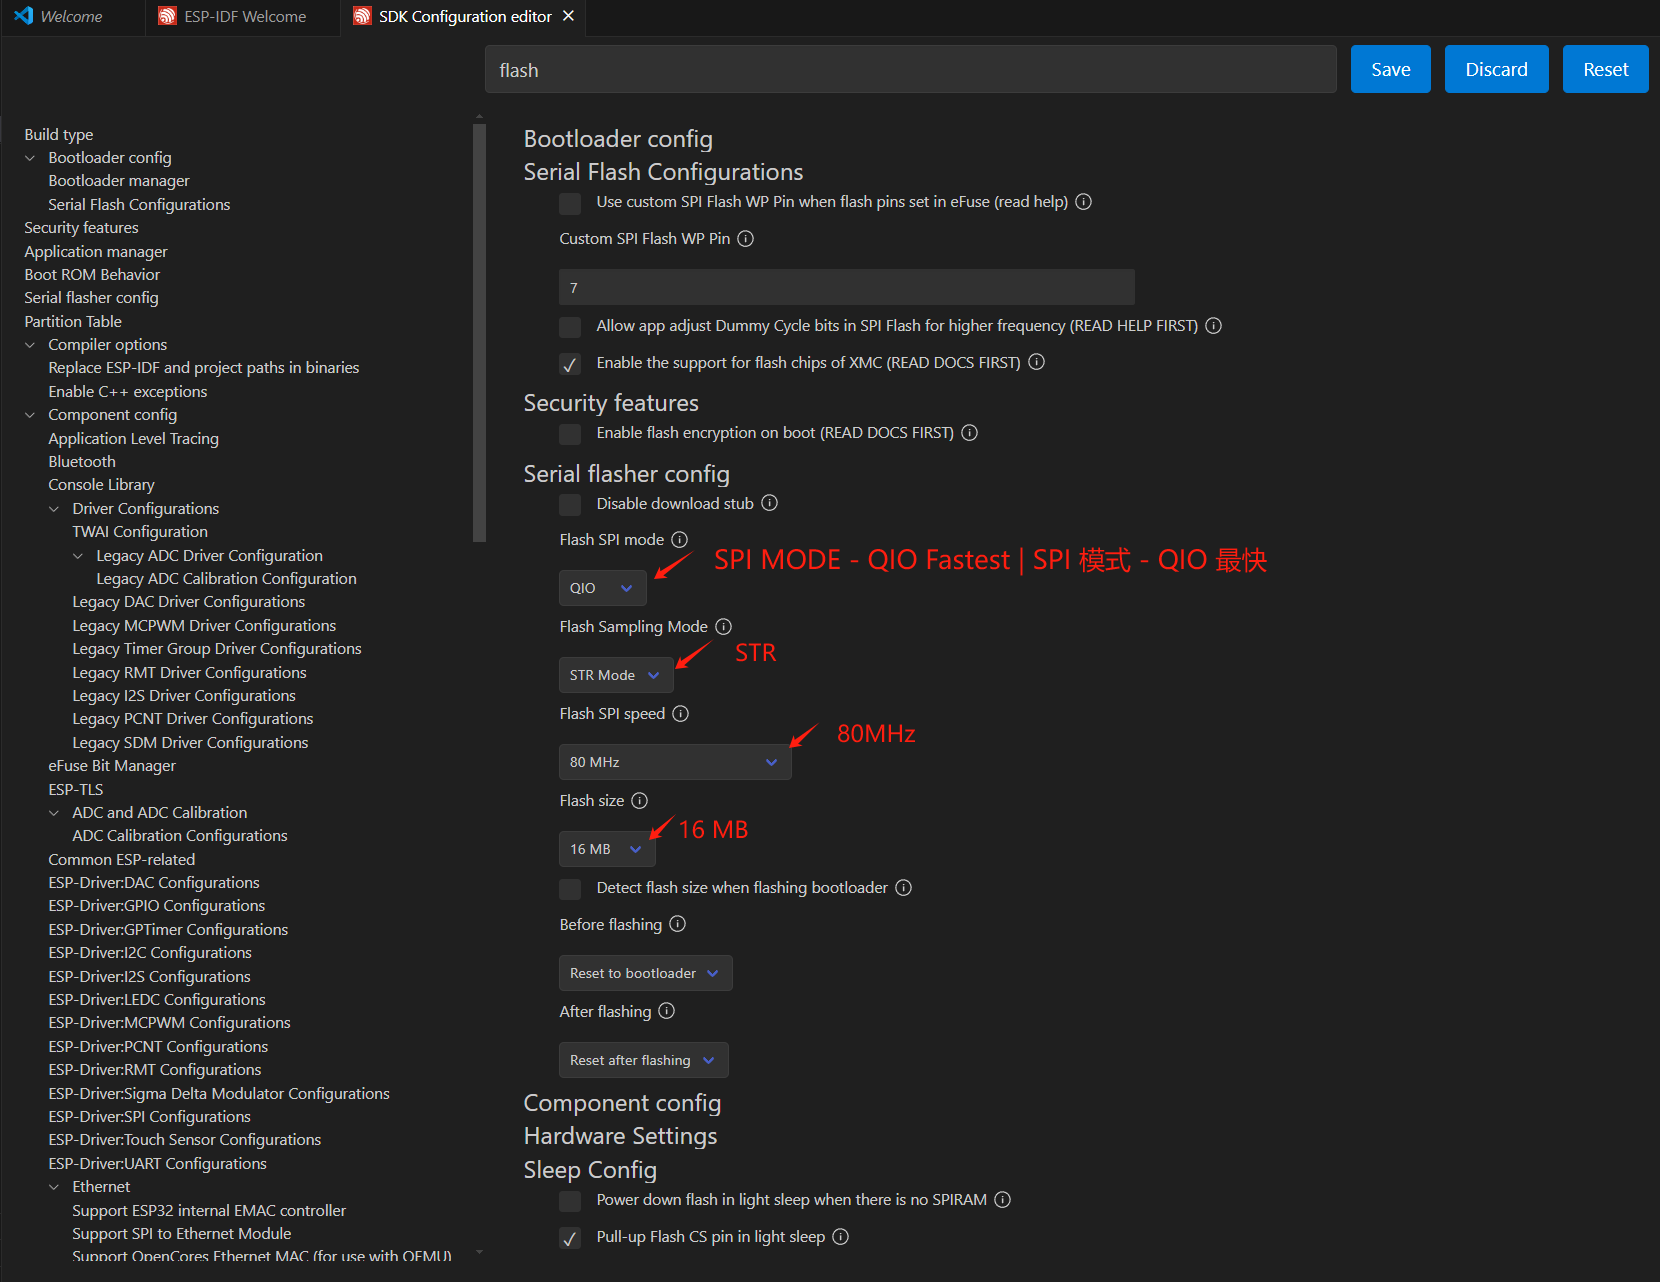This screenshot has width=1660, height=1282.
Task: Open the QIO Flash SPI mode dropdown
Action: click(601, 587)
